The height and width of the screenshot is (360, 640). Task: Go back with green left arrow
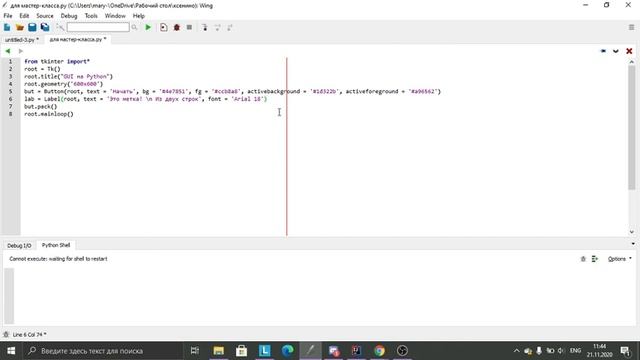tap(8, 51)
